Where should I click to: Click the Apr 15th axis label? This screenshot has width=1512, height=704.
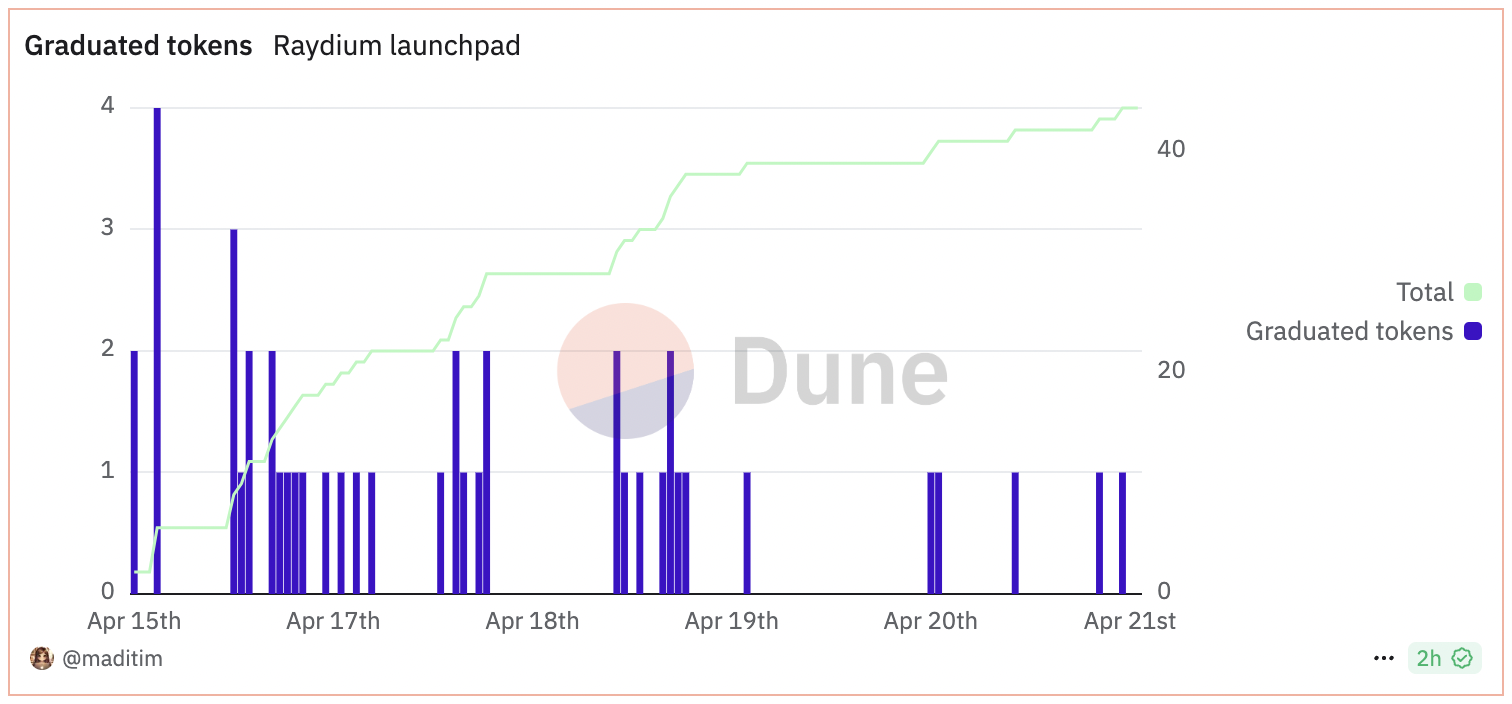pyautogui.click(x=134, y=621)
